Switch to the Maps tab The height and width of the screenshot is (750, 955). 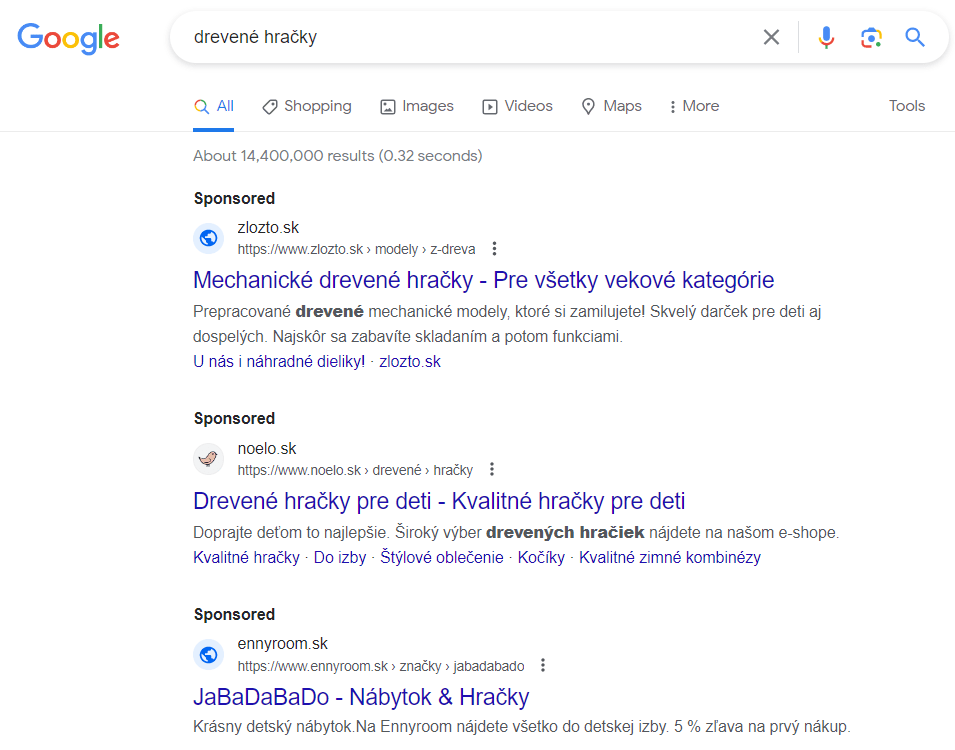click(611, 107)
